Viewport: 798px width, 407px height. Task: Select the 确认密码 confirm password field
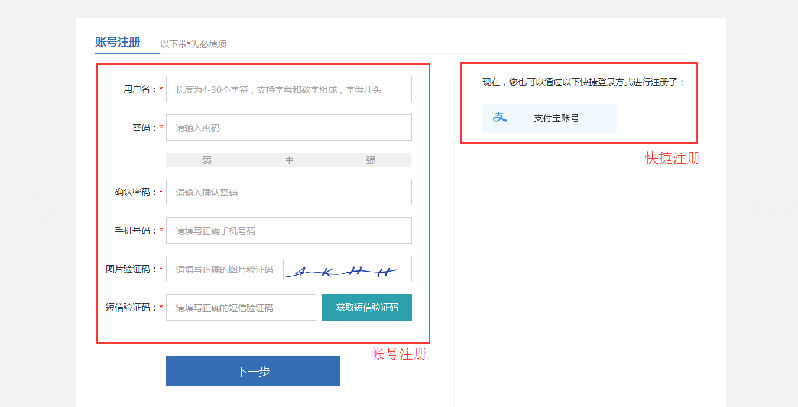(289, 191)
